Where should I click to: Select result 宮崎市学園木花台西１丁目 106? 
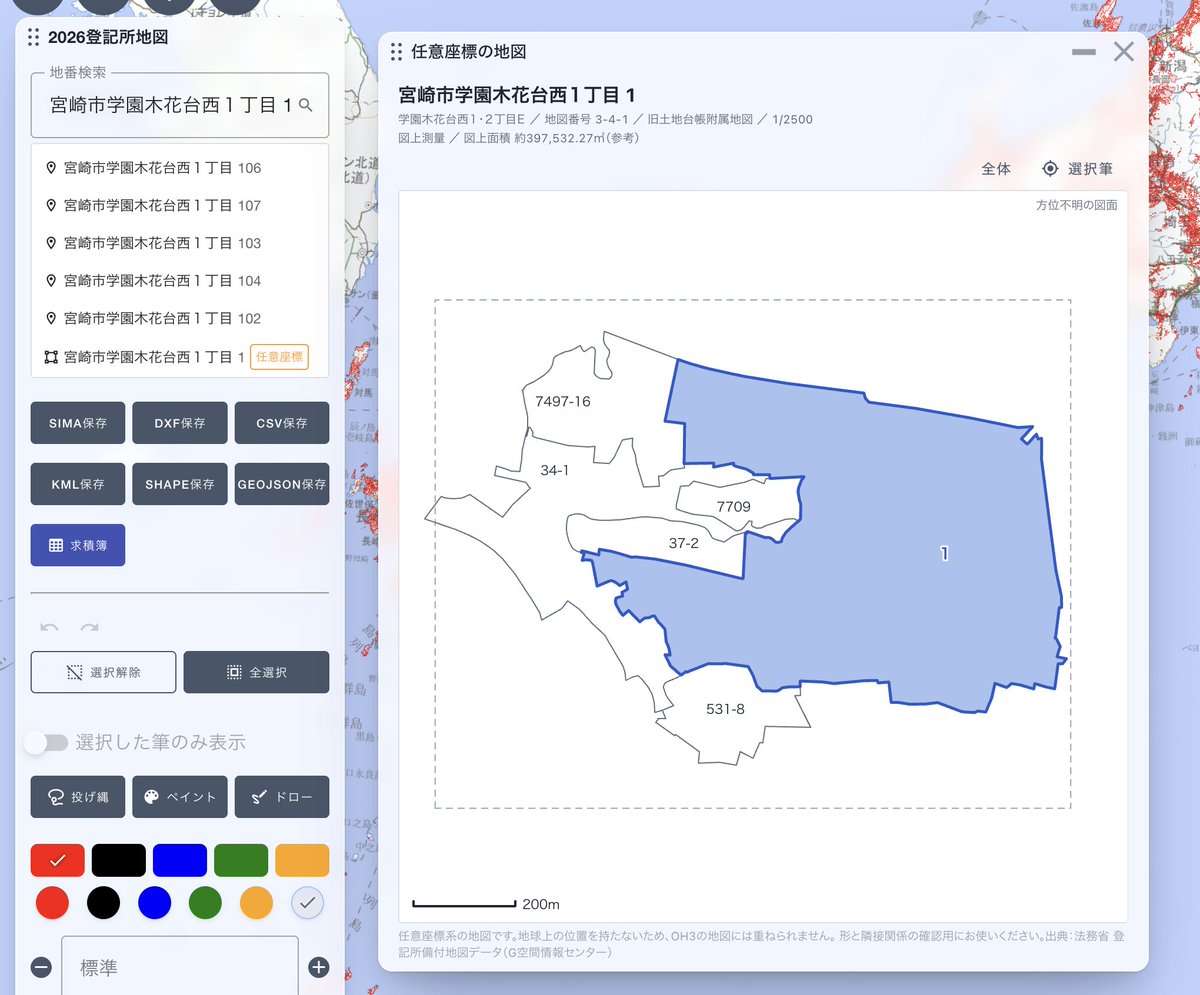point(180,168)
